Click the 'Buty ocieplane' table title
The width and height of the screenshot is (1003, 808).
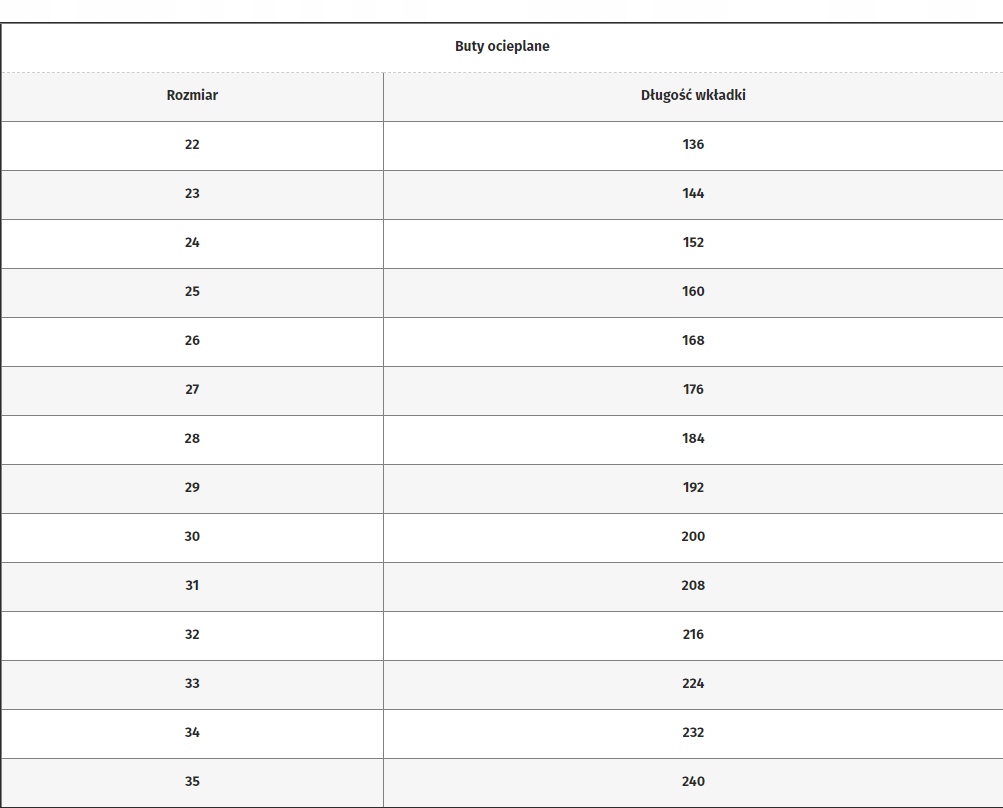click(x=502, y=46)
